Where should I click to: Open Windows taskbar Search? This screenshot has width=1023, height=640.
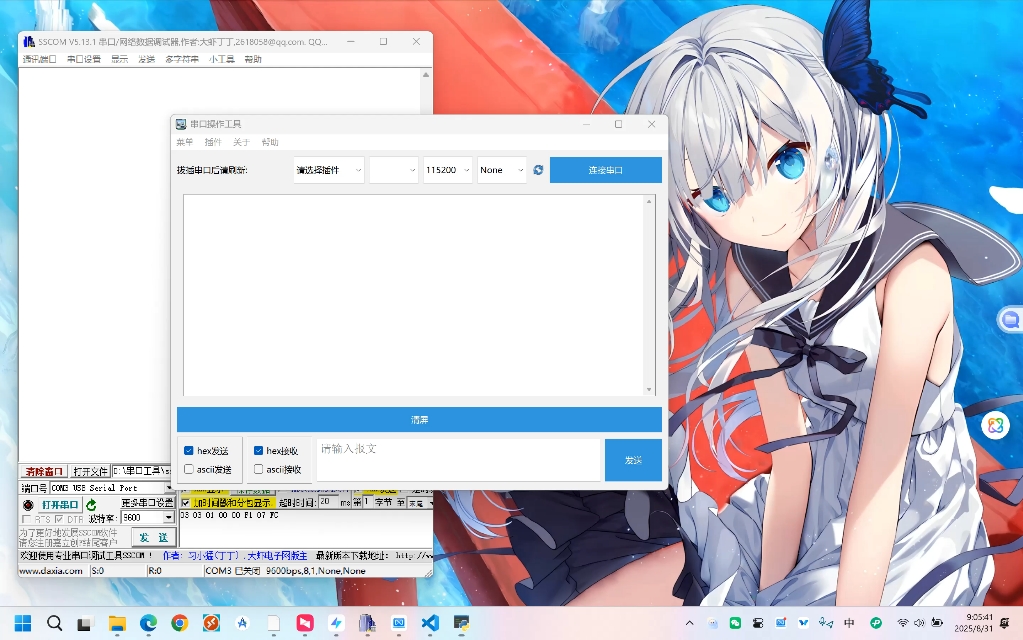[x=54, y=624]
